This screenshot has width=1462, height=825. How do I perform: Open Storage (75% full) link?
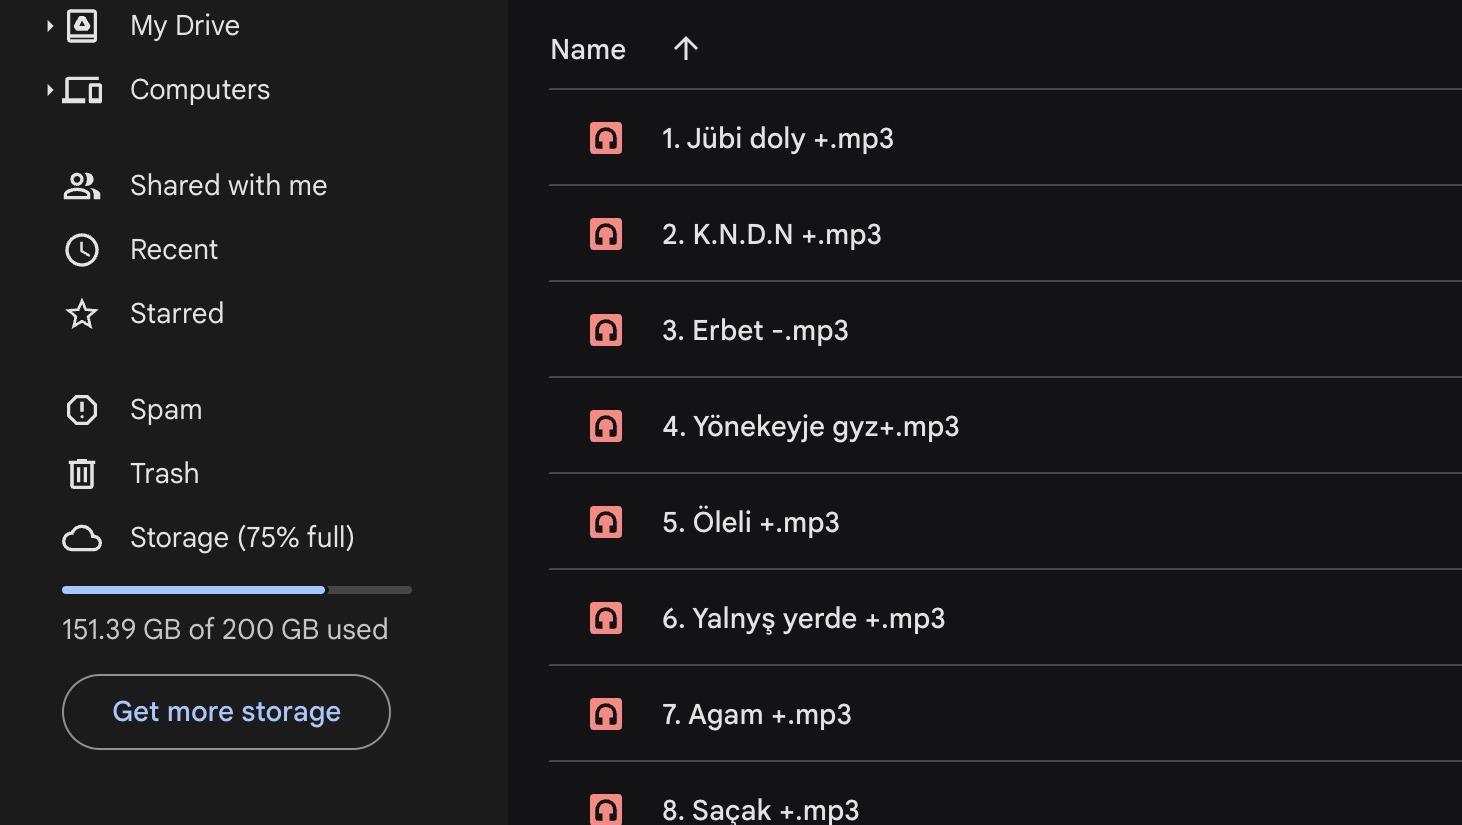point(242,538)
